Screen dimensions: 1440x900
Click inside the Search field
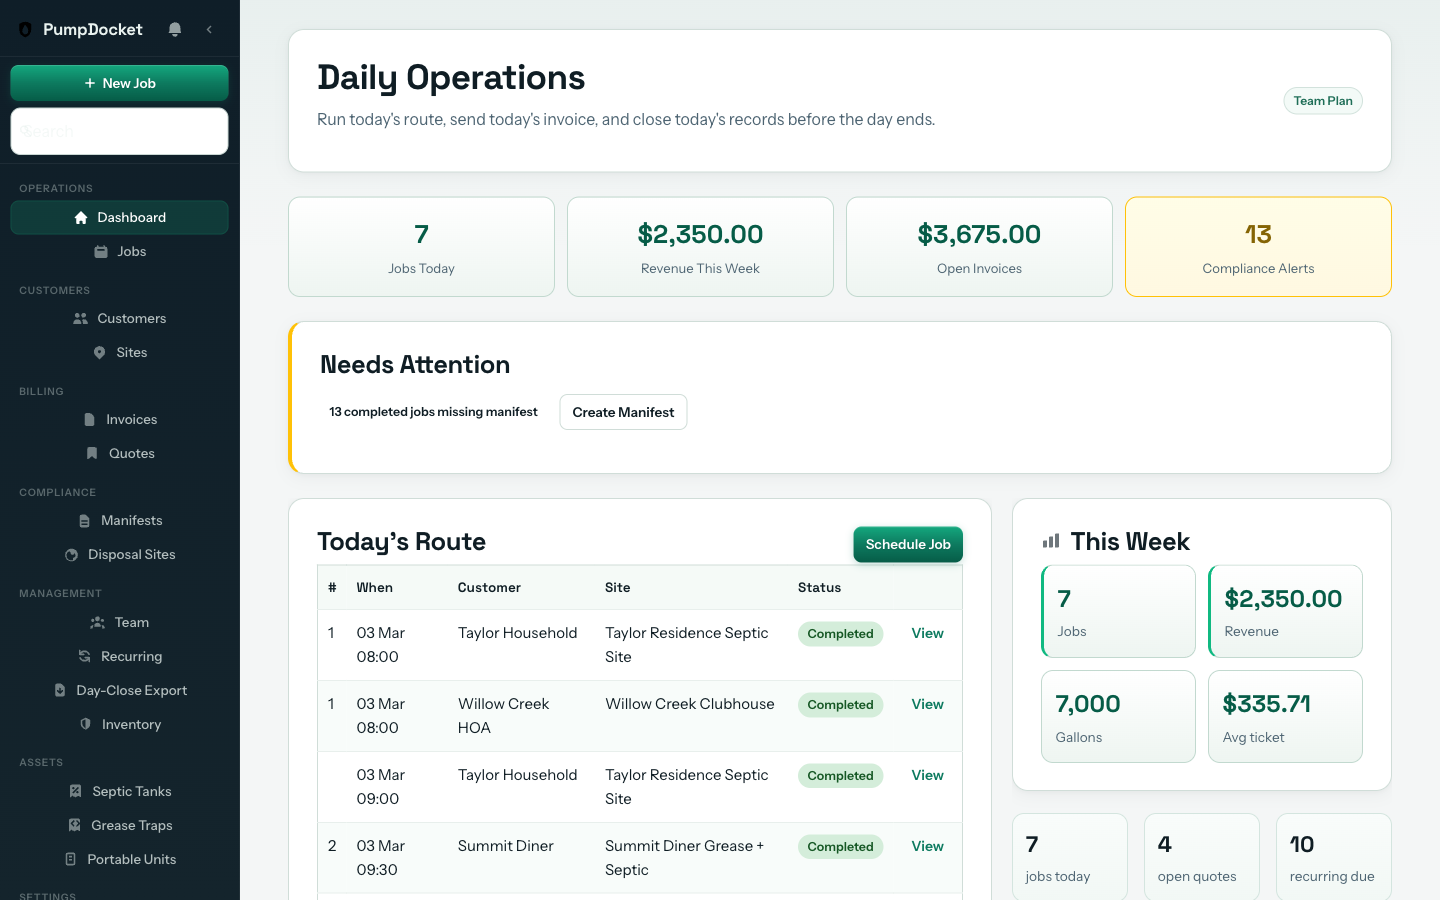(x=119, y=131)
